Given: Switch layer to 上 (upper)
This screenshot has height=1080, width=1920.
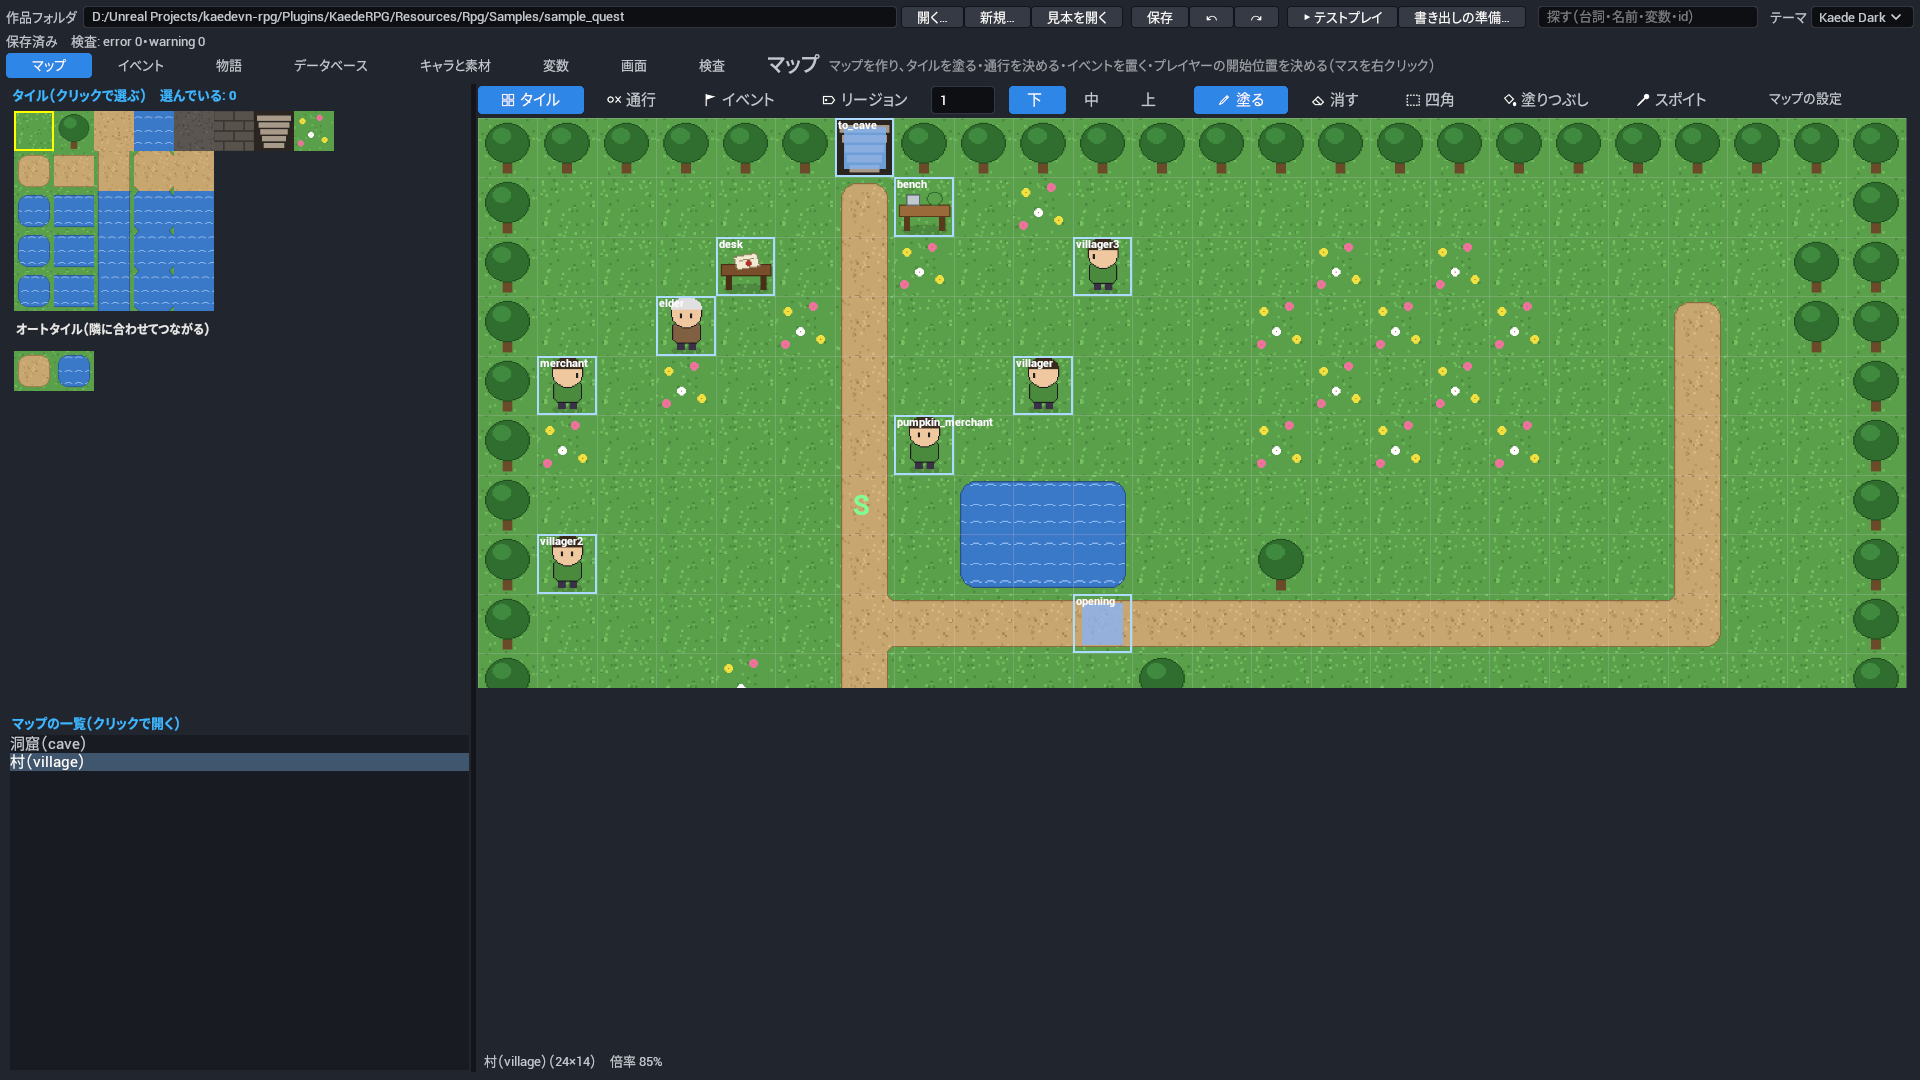Looking at the screenshot, I should click(x=1148, y=100).
